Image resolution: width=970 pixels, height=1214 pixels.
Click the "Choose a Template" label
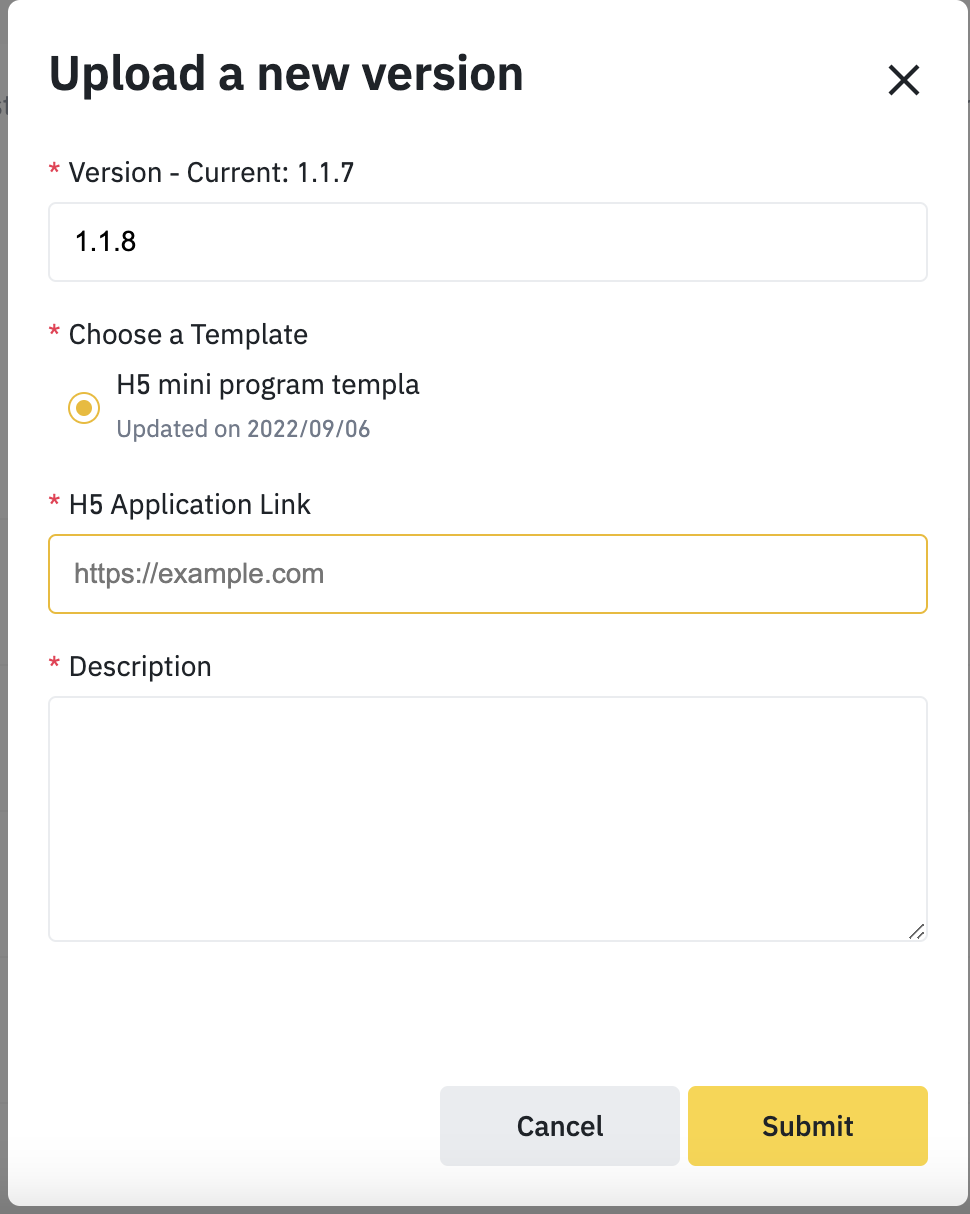pos(188,334)
